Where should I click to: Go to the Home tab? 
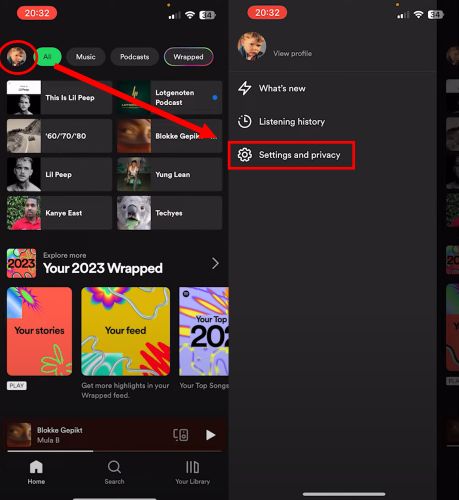pos(36,472)
